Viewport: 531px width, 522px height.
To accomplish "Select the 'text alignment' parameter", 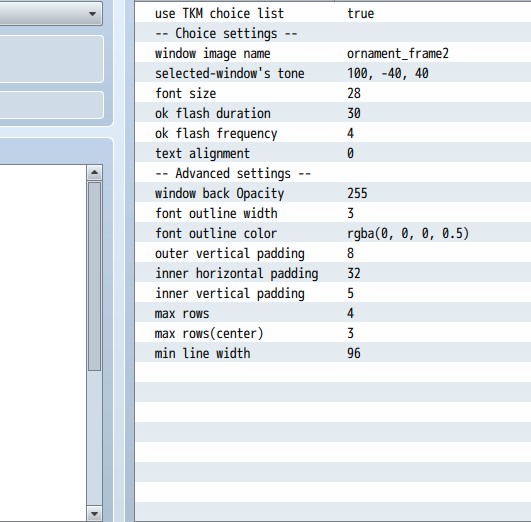I will click(x=202, y=154).
